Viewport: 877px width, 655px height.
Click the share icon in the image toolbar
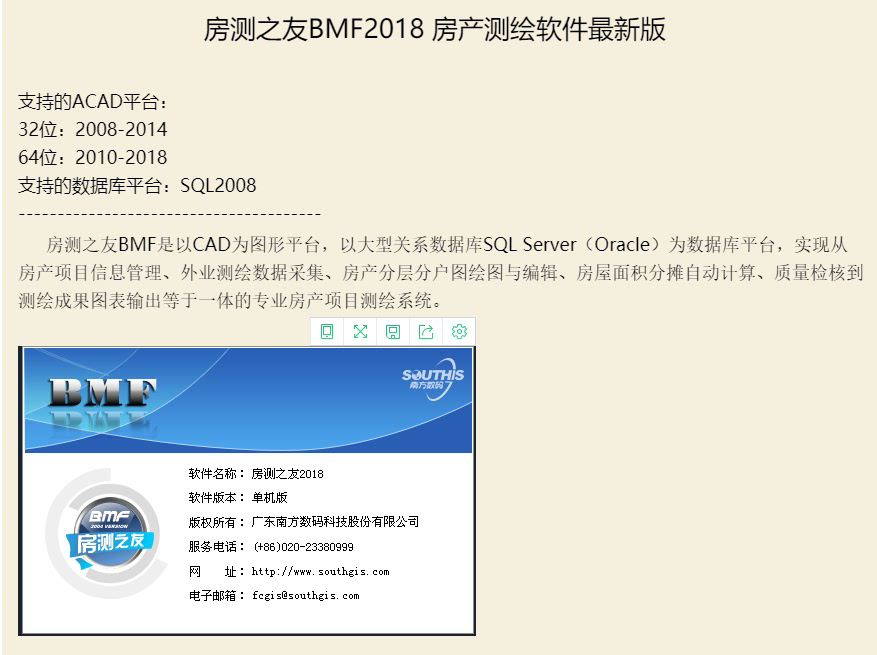[426, 332]
